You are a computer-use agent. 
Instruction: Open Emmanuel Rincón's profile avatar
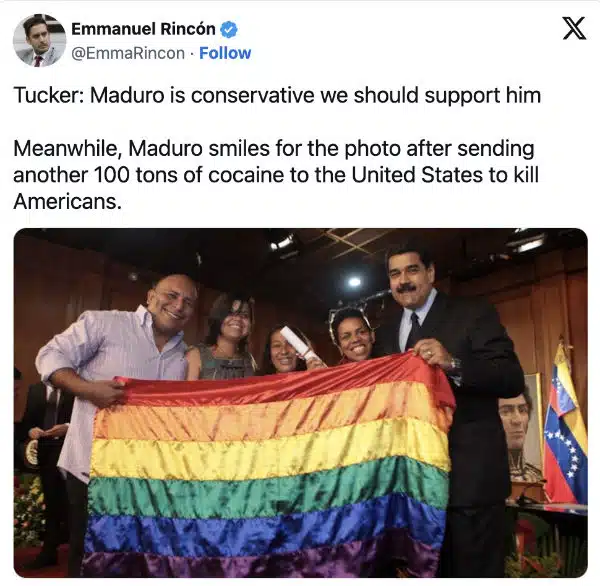click(39, 41)
